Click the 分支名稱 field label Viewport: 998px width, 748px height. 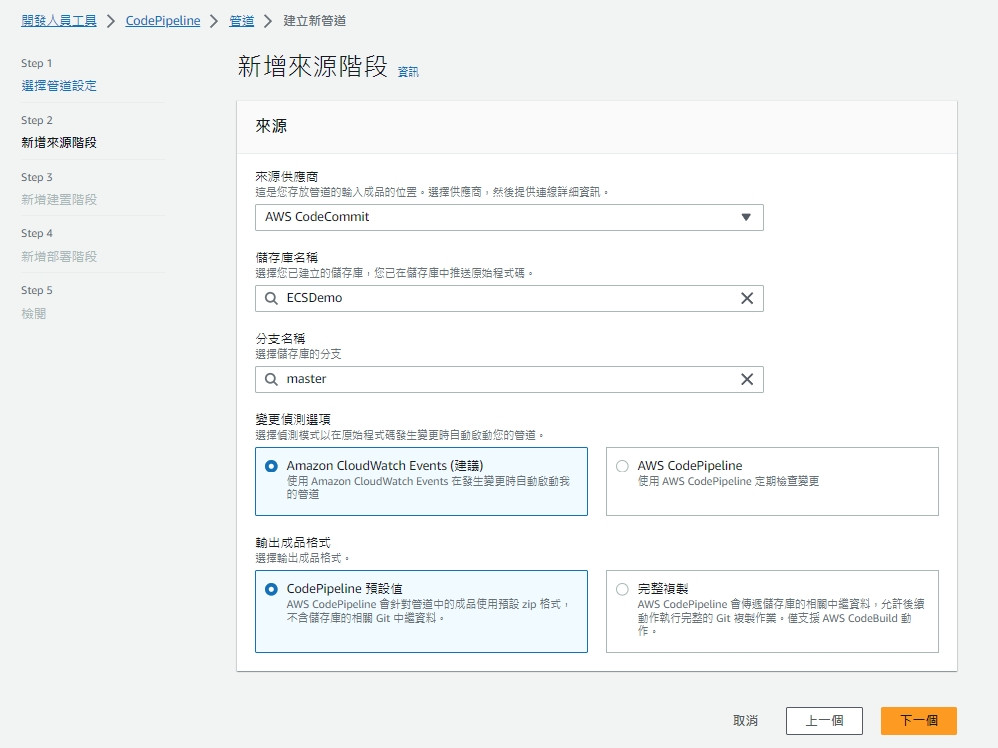pyautogui.click(x=280, y=339)
